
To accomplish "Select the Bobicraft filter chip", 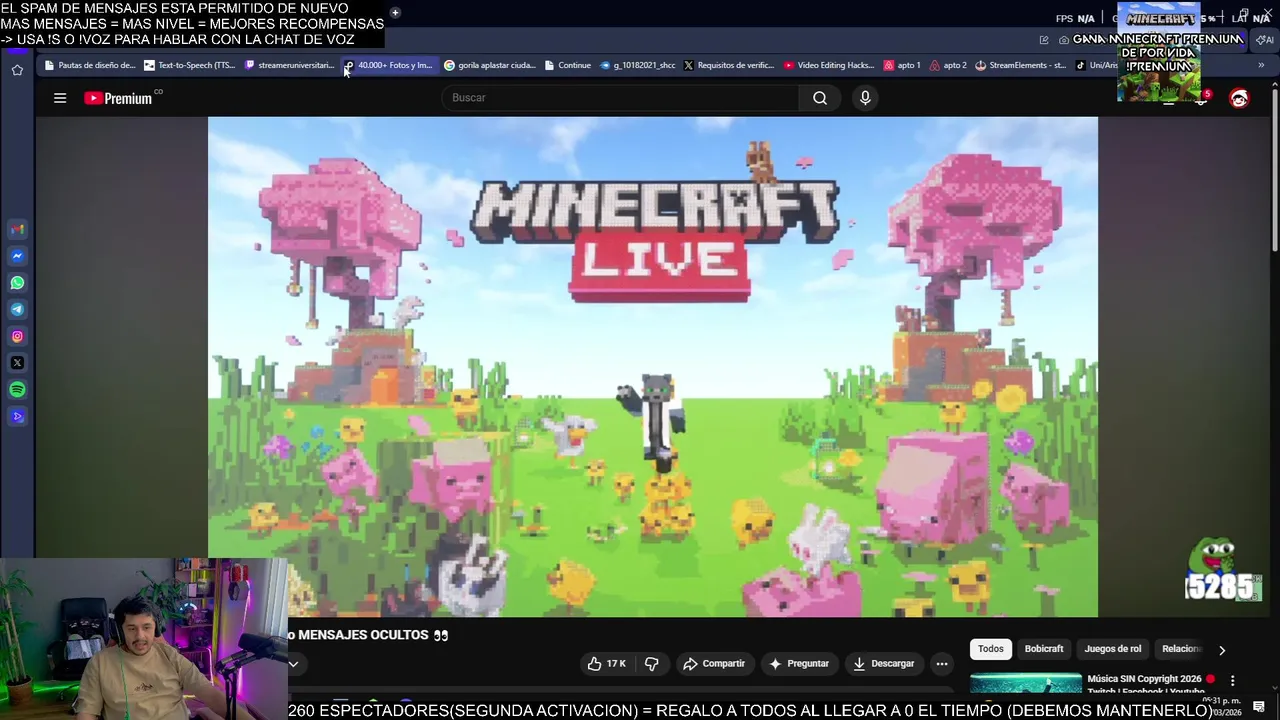I will tap(1043, 649).
